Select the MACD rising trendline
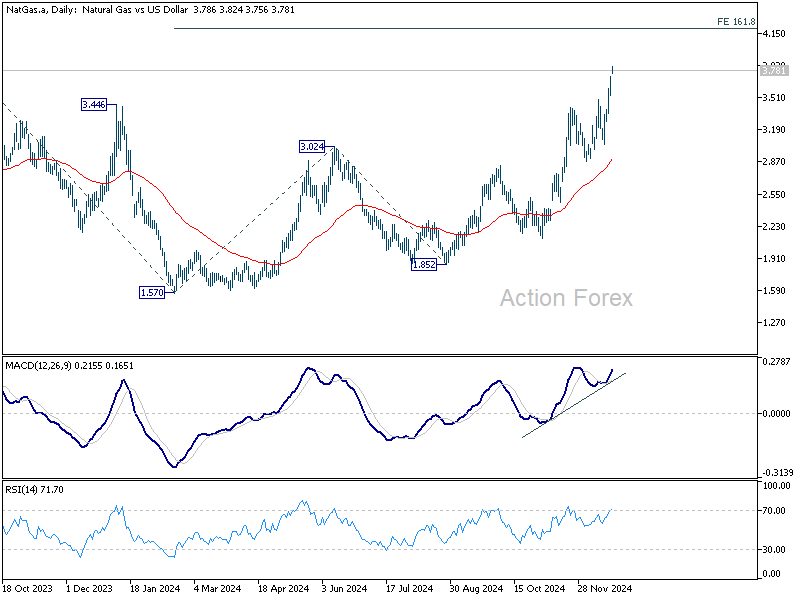 point(573,406)
